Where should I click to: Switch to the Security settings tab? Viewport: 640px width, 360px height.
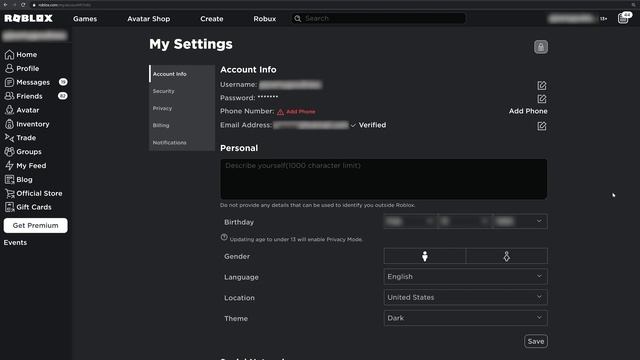coord(182,91)
